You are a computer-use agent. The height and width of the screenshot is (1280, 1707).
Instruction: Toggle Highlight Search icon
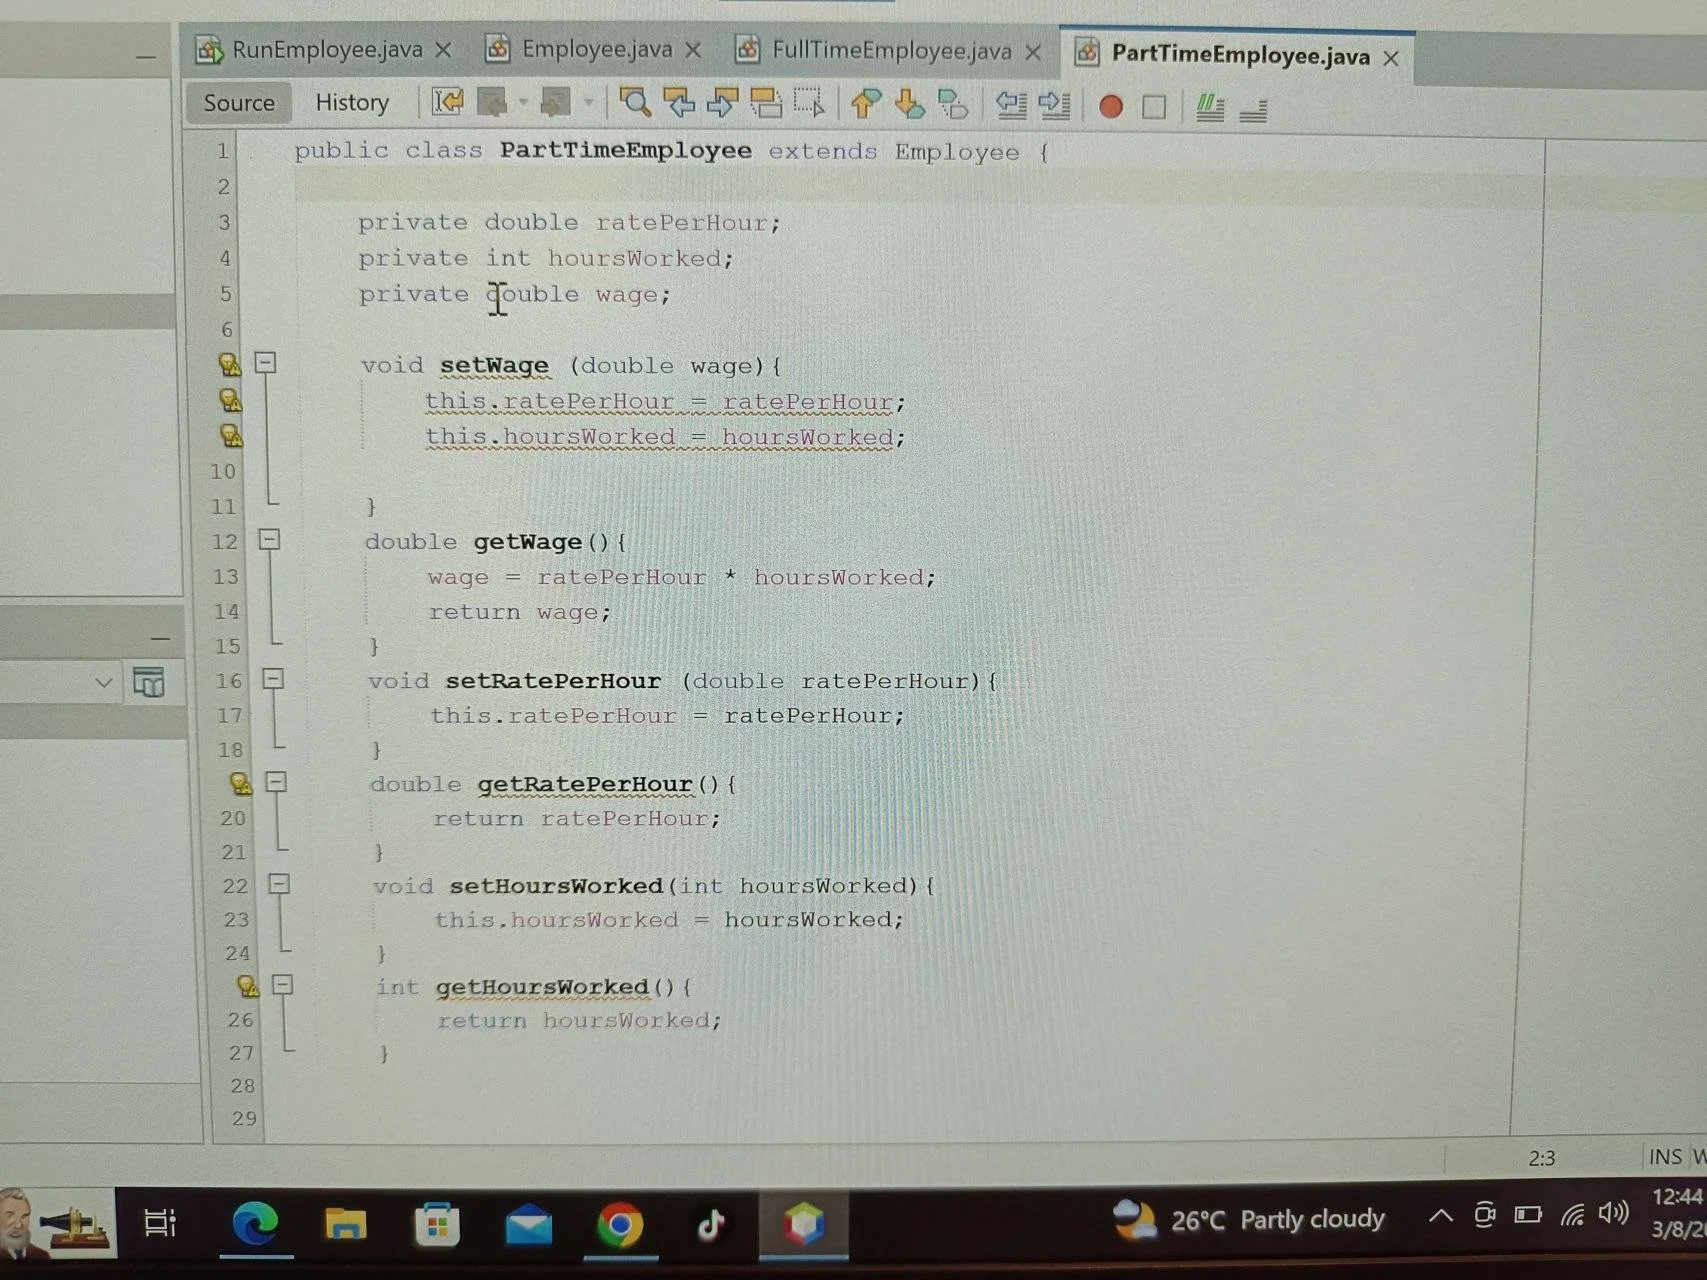coord(766,103)
